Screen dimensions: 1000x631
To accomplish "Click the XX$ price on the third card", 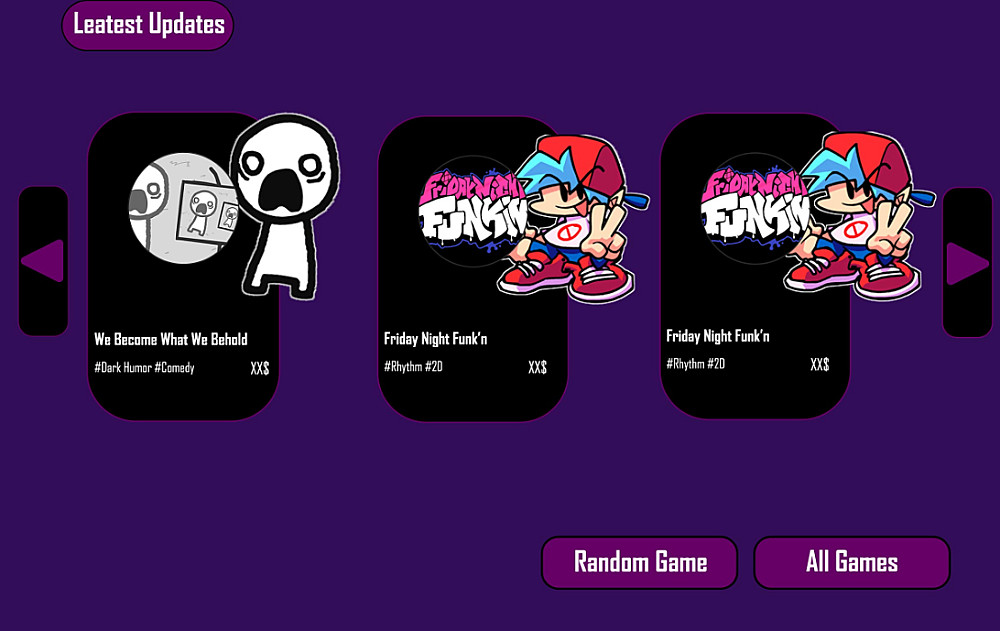I will point(820,365).
